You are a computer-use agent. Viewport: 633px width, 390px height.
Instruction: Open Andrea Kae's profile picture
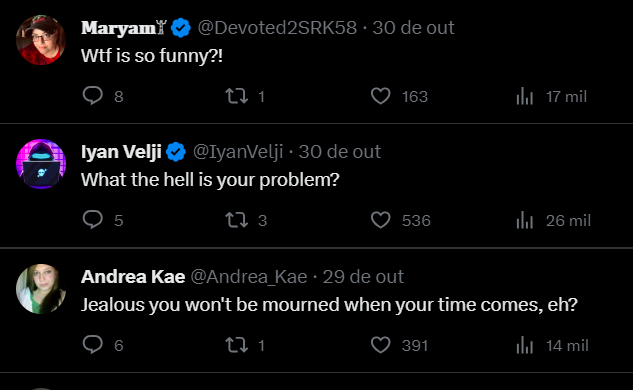click(41, 289)
